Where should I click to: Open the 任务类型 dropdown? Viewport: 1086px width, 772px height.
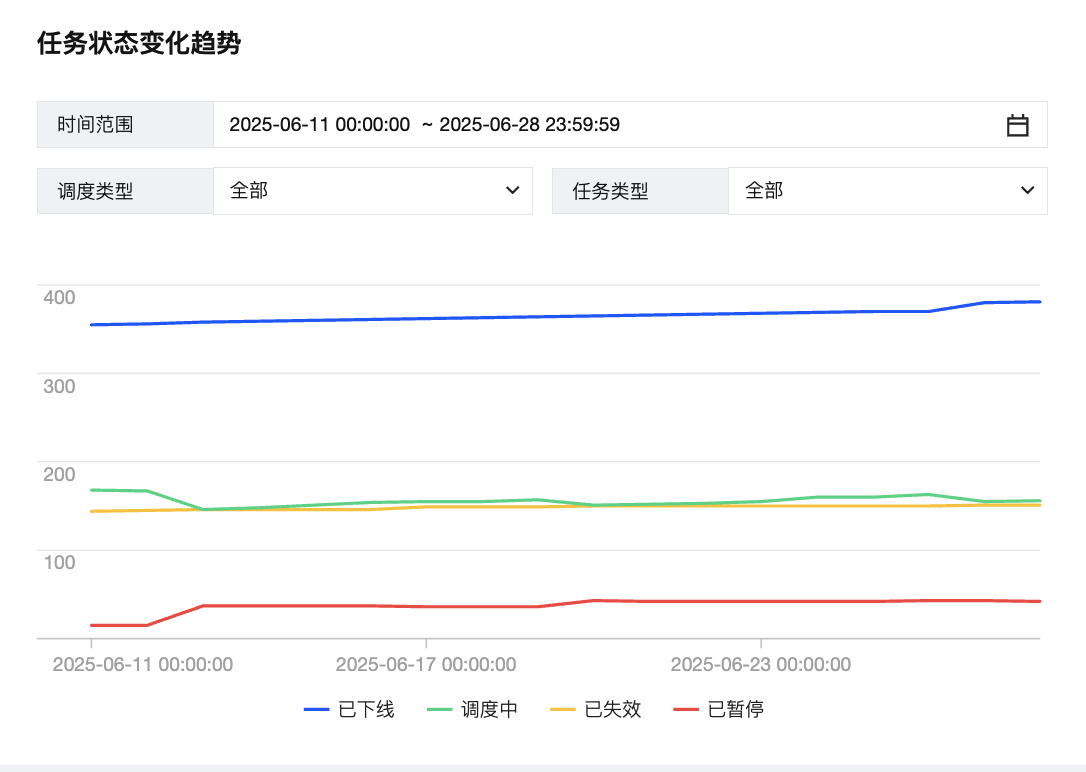point(887,190)
